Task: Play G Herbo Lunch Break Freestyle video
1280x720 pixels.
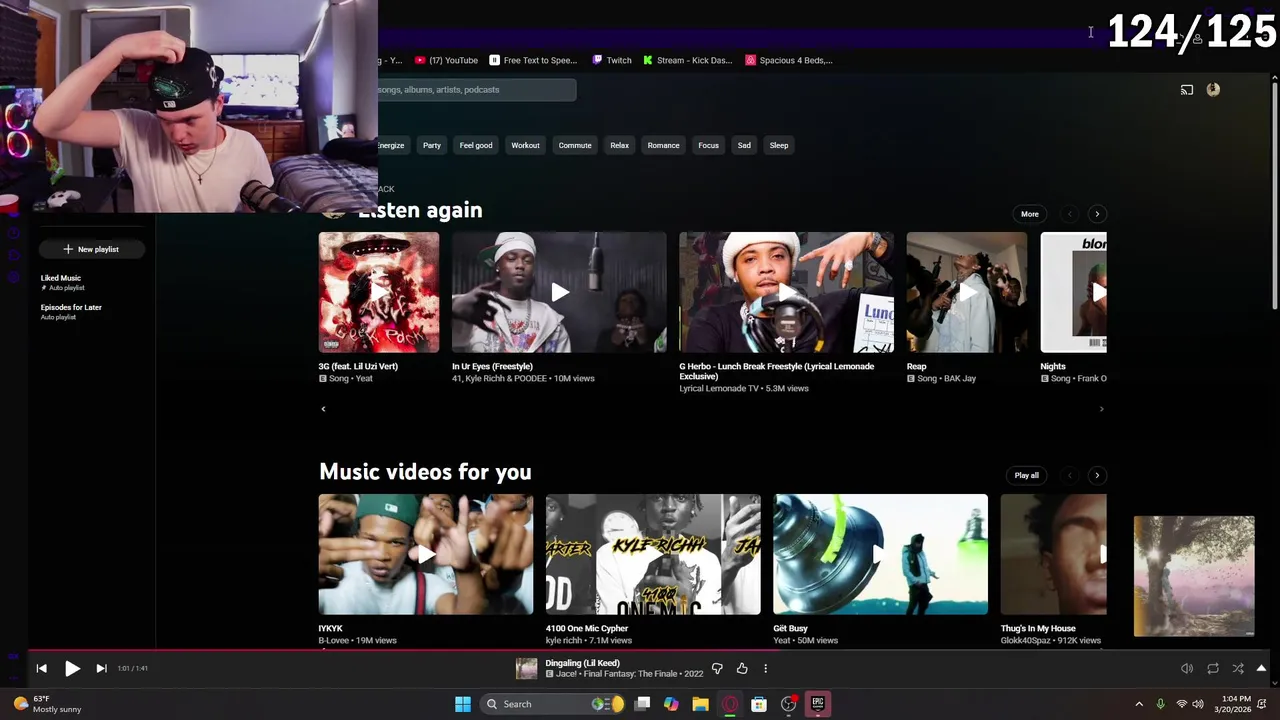Action: (786, 292)
